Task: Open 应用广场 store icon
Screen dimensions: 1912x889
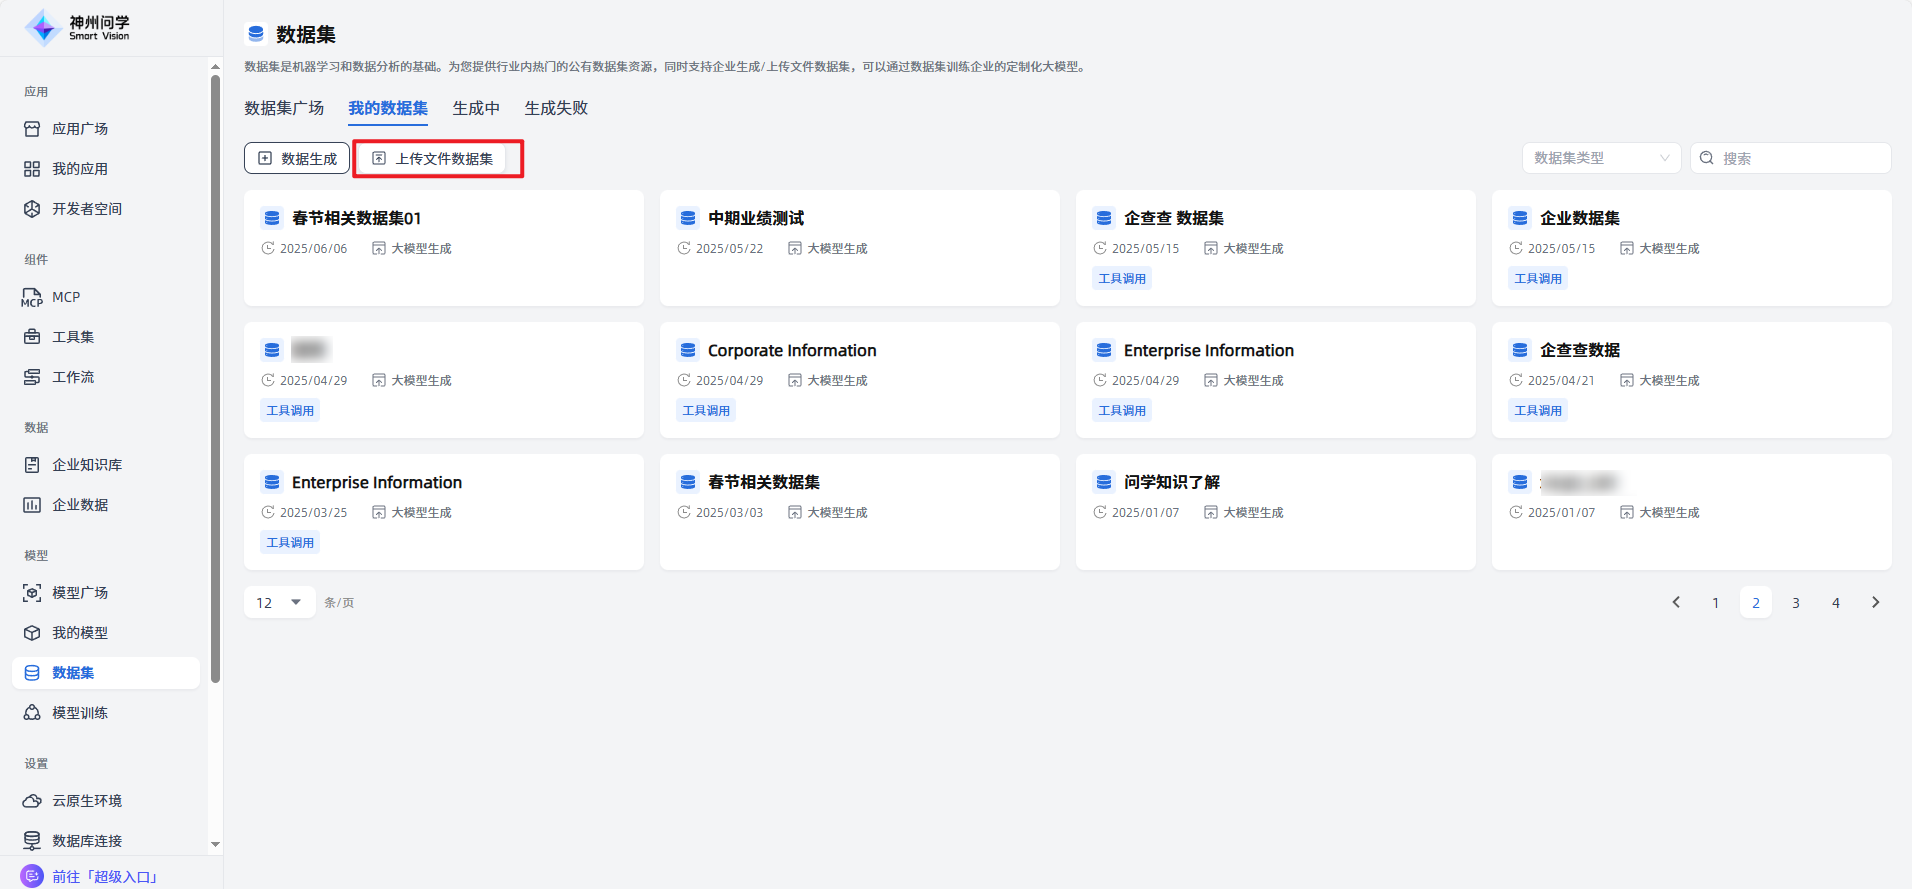Action: click(x=32, y=129)
